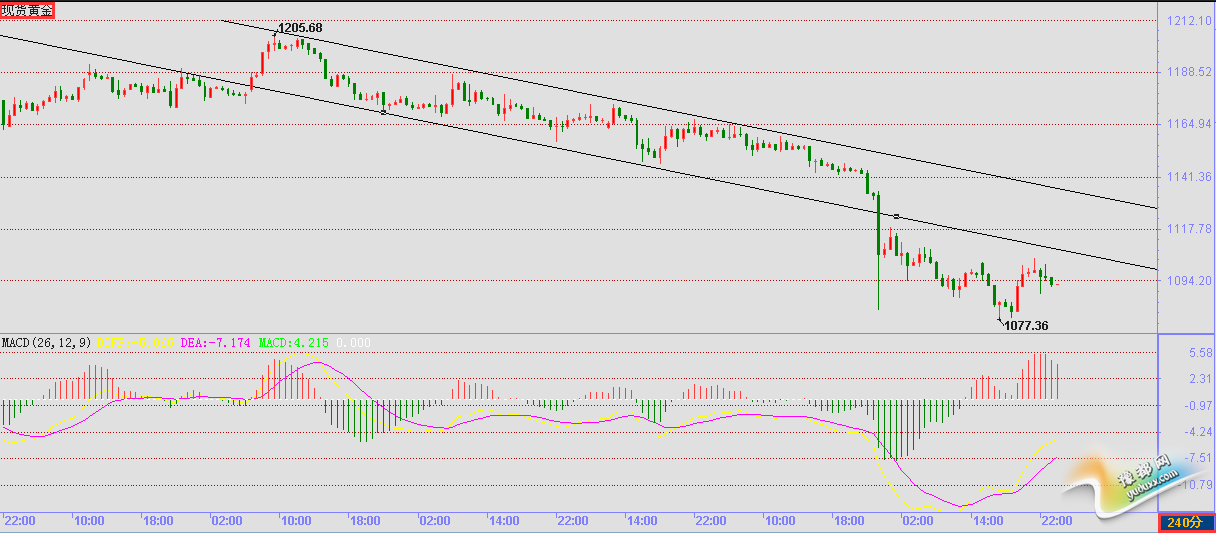Click the MACD(26,12,9) indicator title
Viewport: 1216px width, 533px height.
coord(46,343)
